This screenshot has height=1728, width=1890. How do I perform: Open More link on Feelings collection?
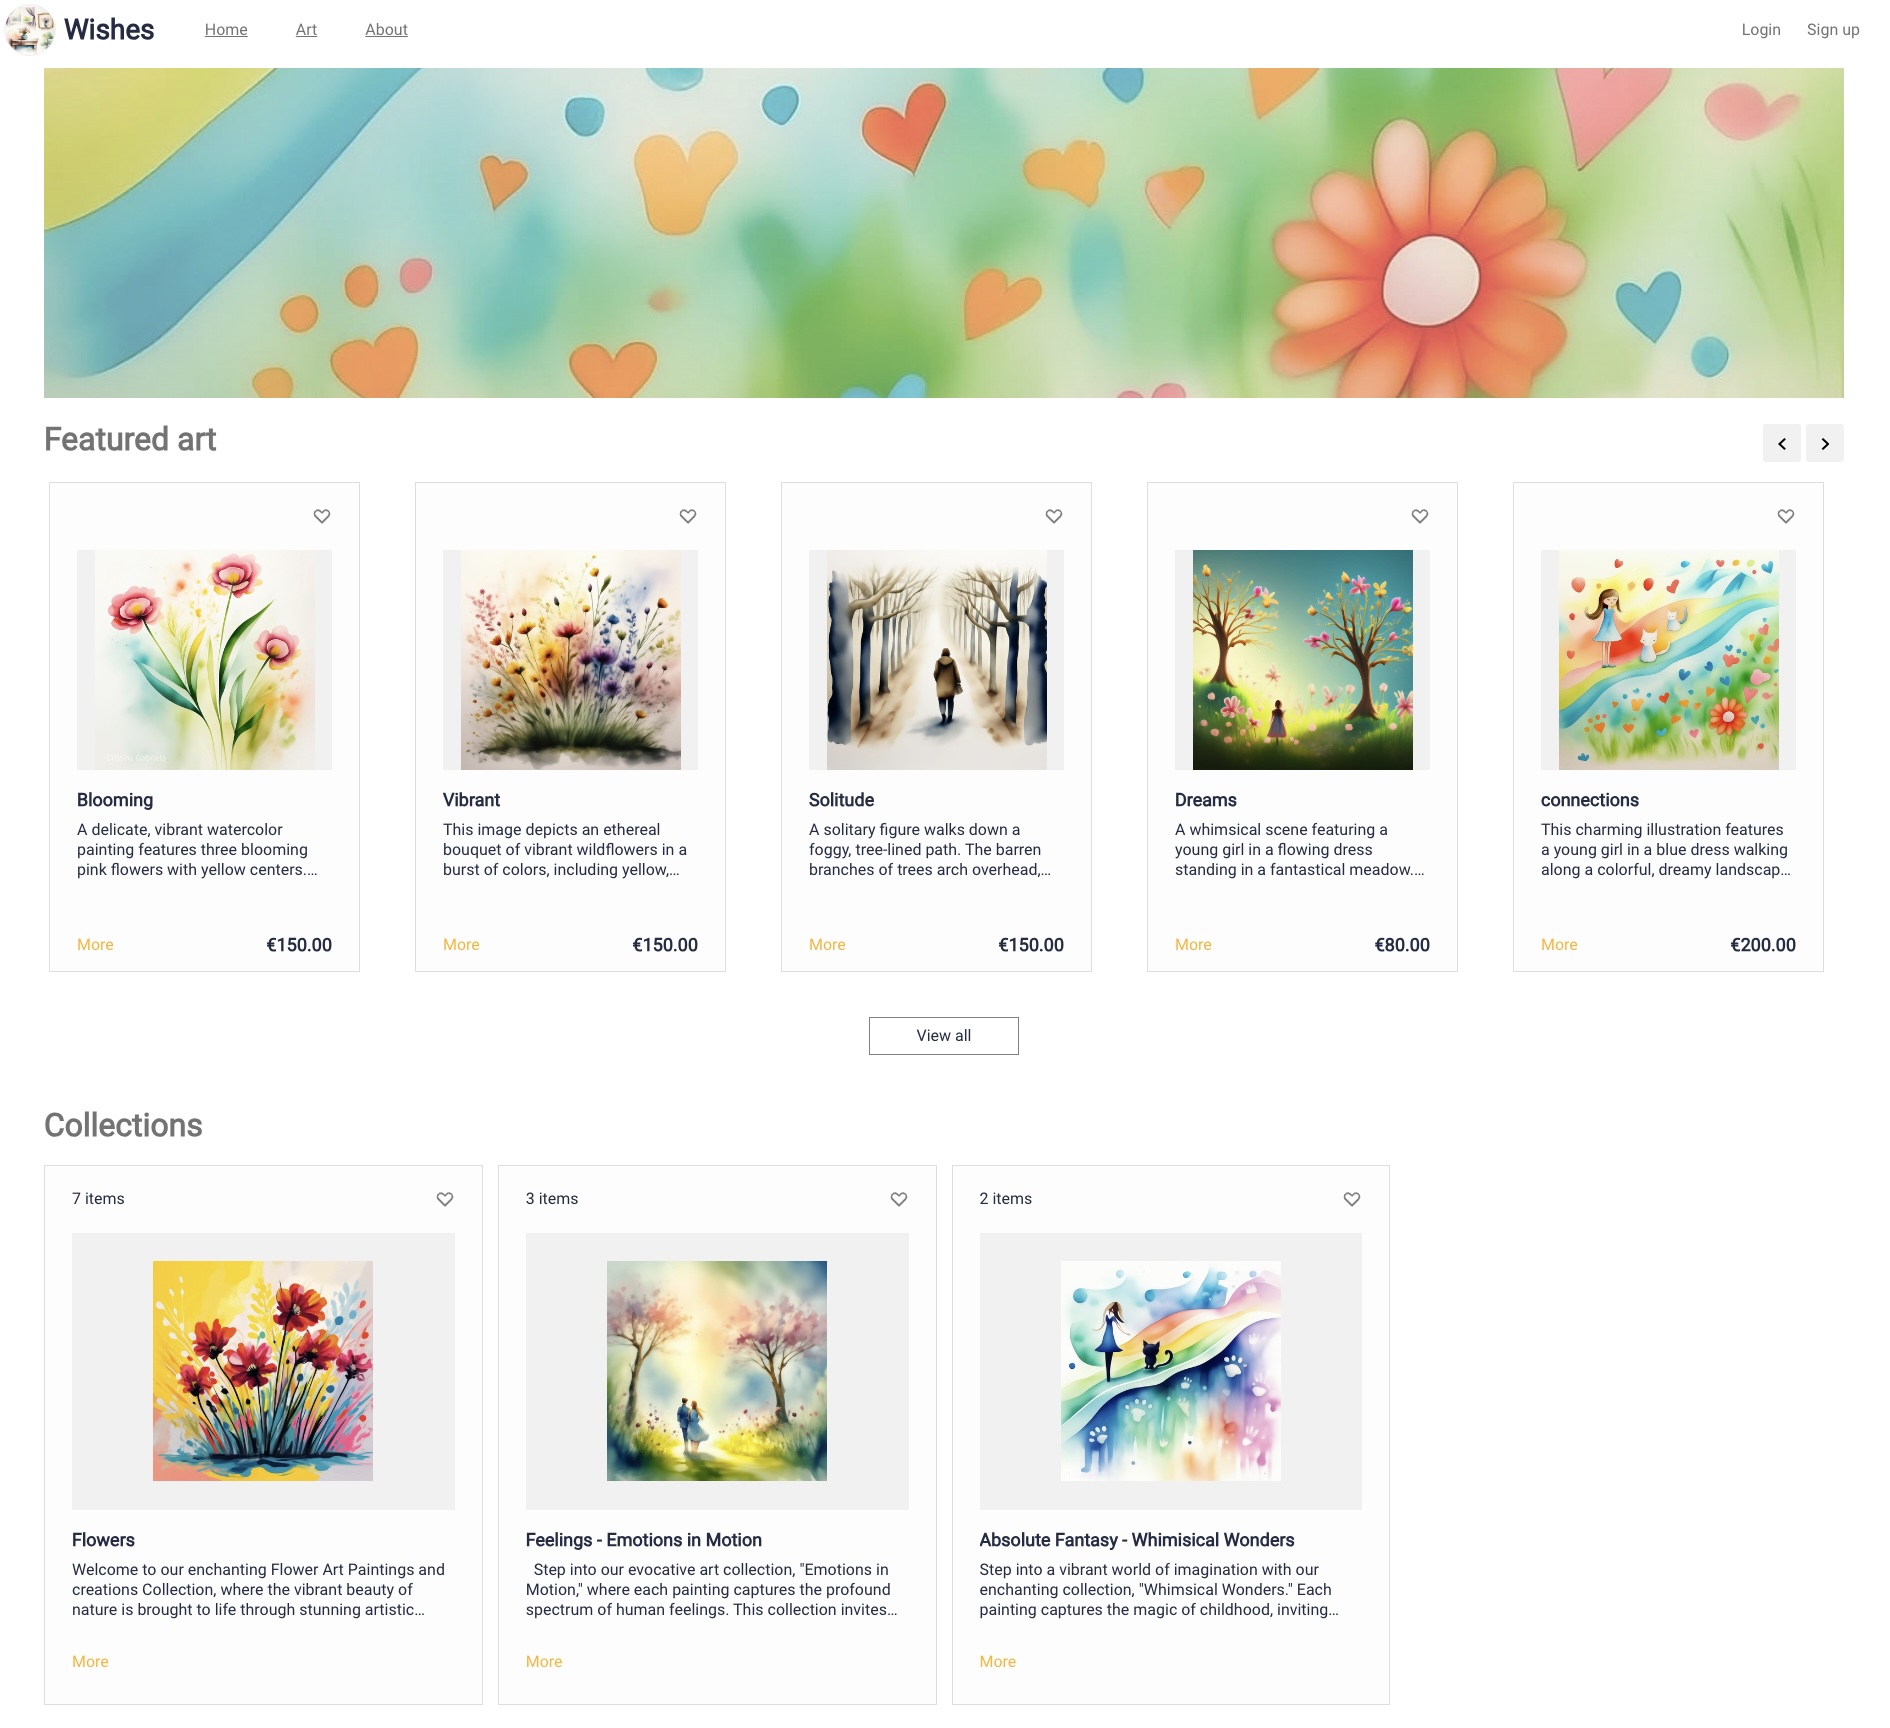pos(544,1662)
